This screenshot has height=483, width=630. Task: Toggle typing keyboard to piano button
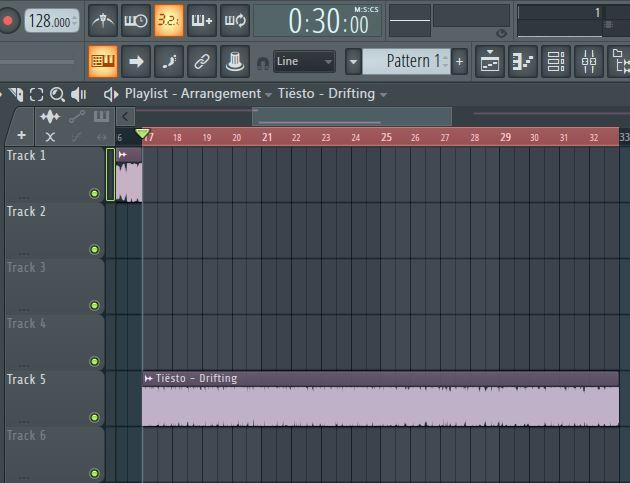pos(103,61)
